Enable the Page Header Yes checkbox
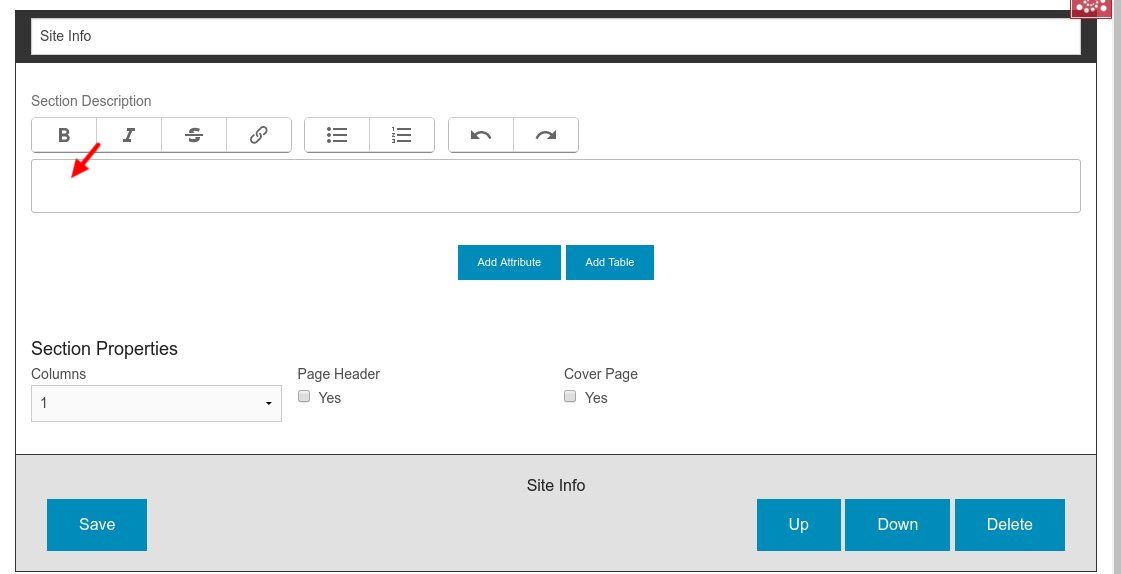This screenshot has width=1121, height=574. pos(305,397)
